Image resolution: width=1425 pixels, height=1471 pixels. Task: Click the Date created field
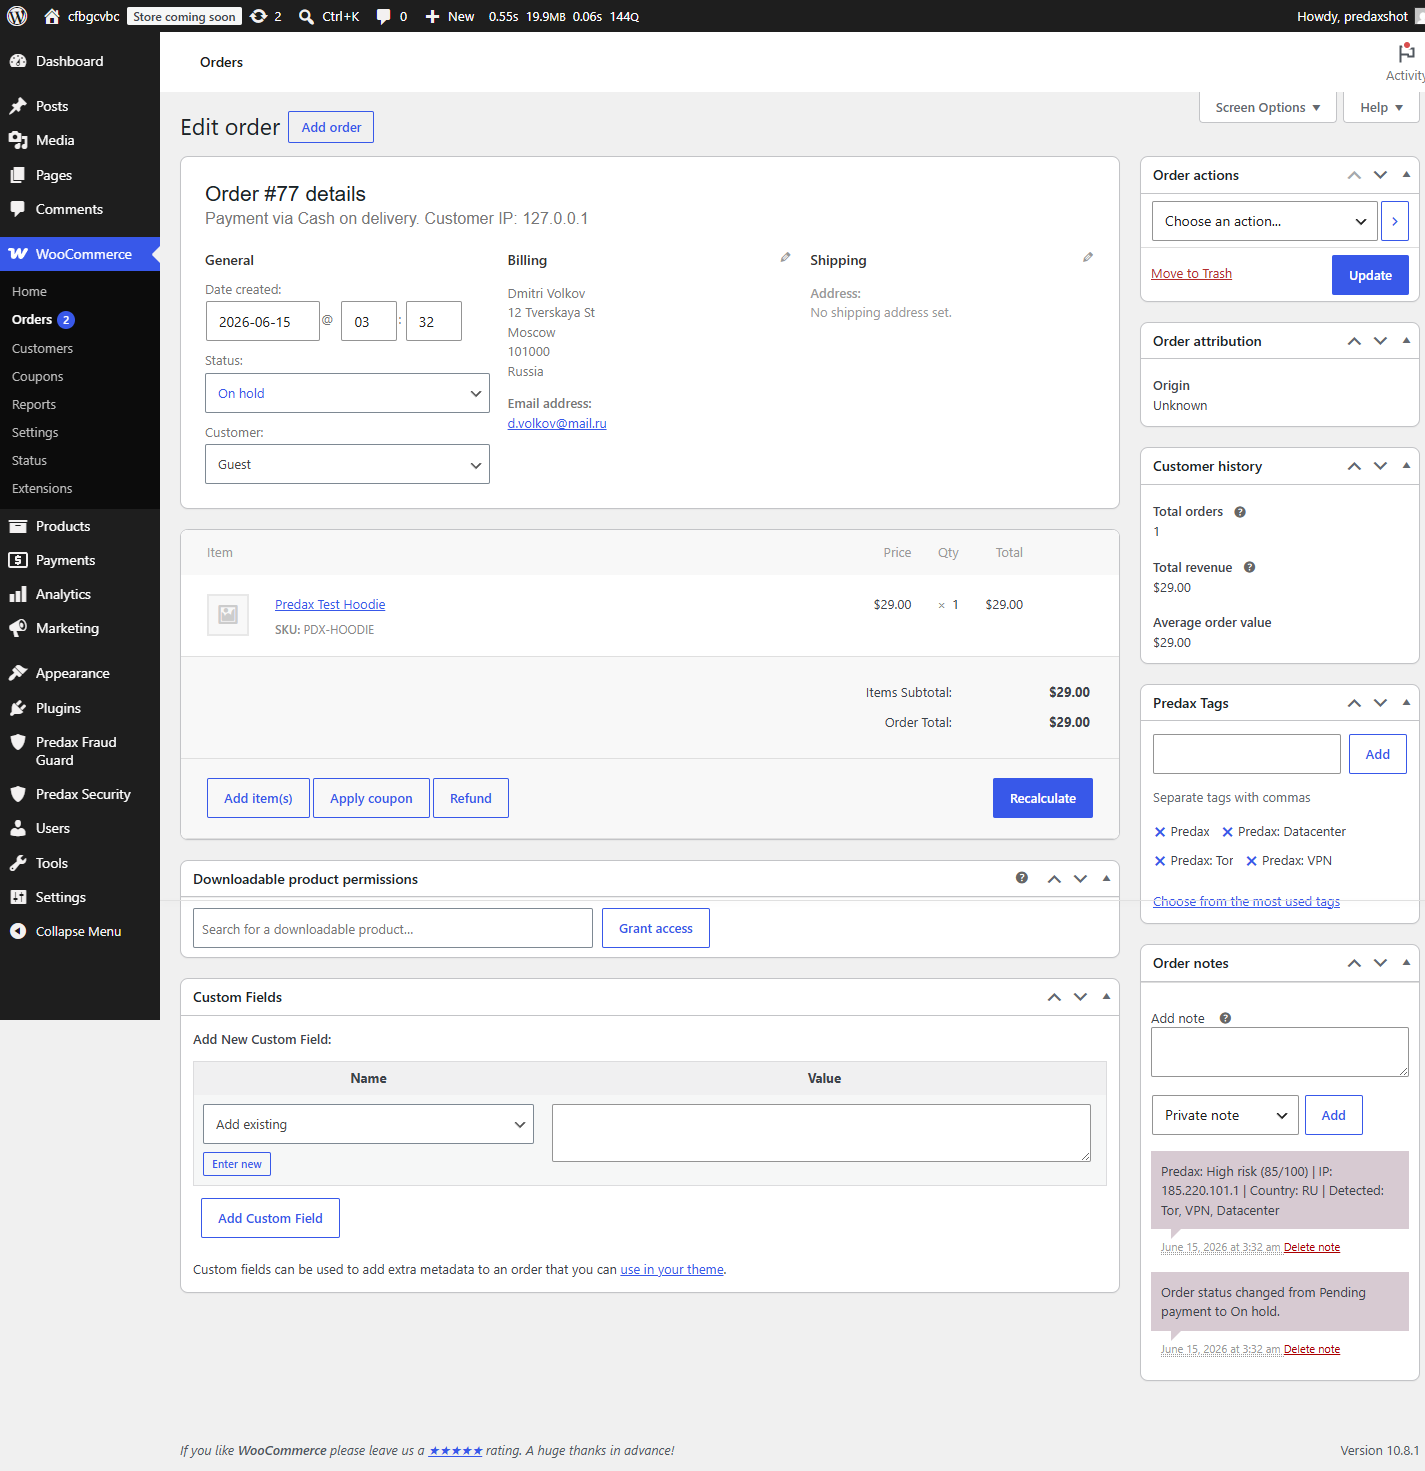(262, 321)
